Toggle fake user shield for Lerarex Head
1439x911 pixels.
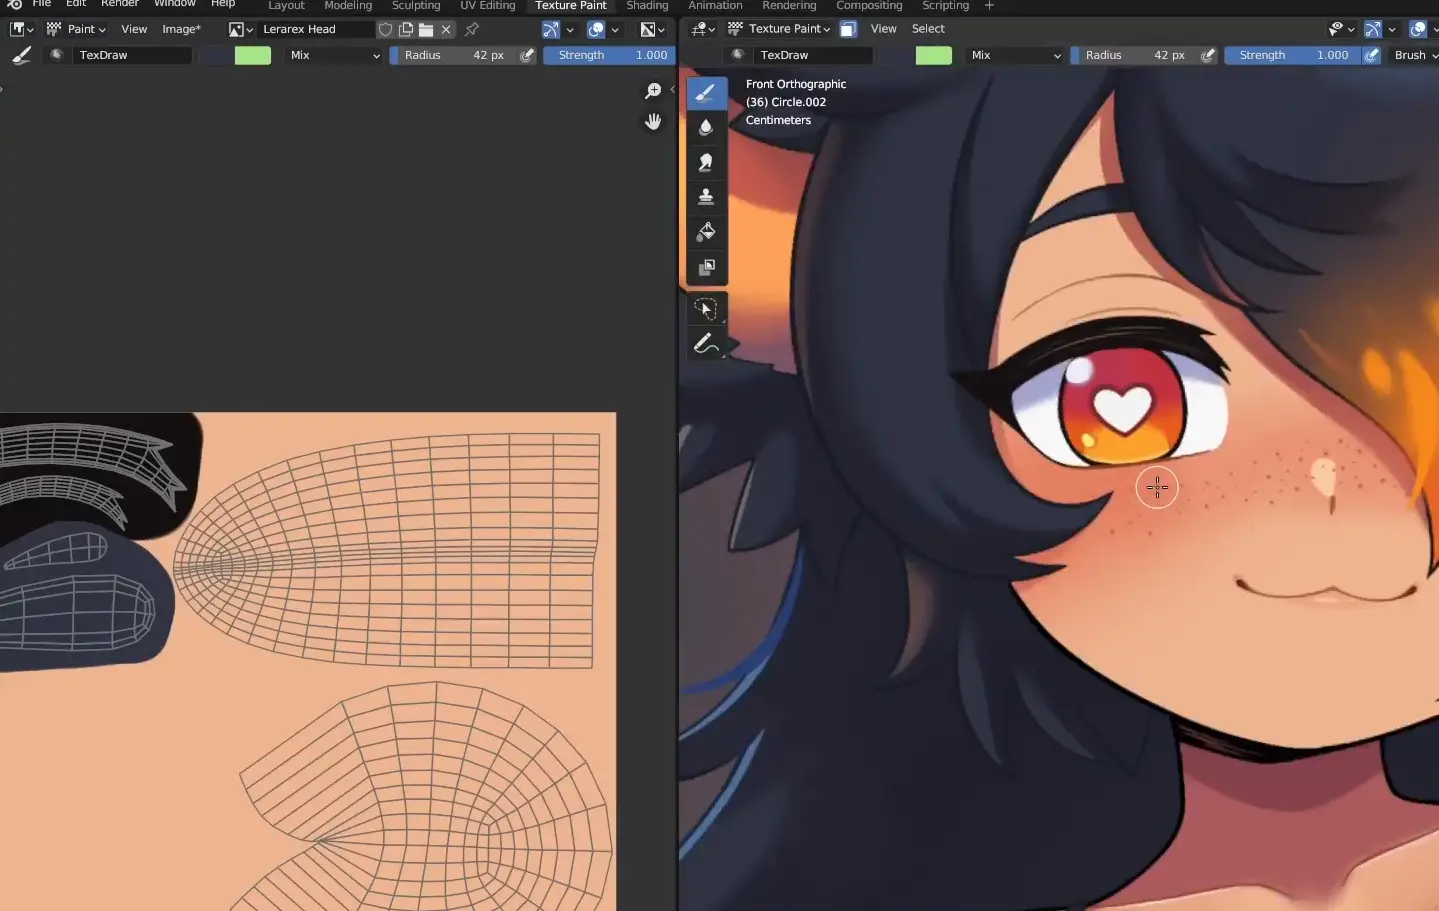point(385,30)
